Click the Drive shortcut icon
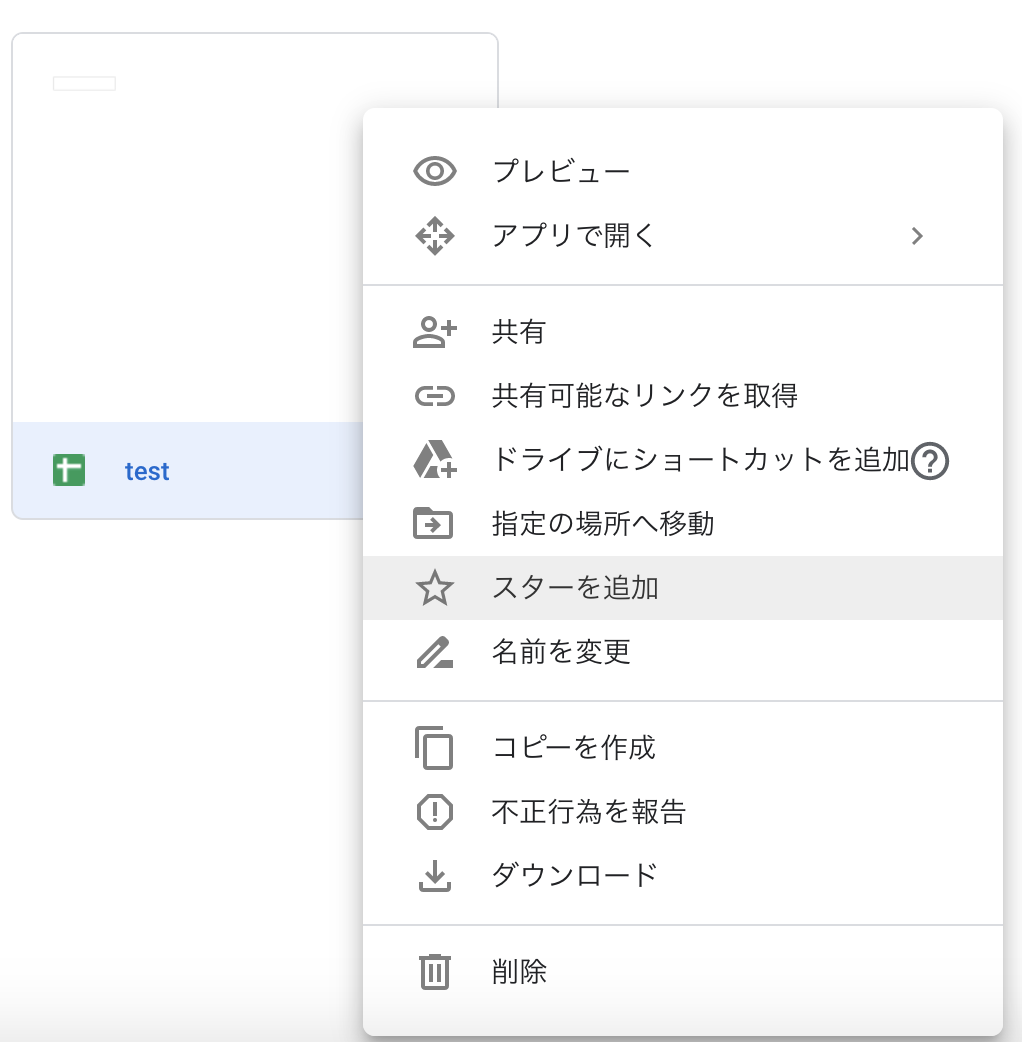Viewport: 1022px width, 1042px height. tap(434, 460)
